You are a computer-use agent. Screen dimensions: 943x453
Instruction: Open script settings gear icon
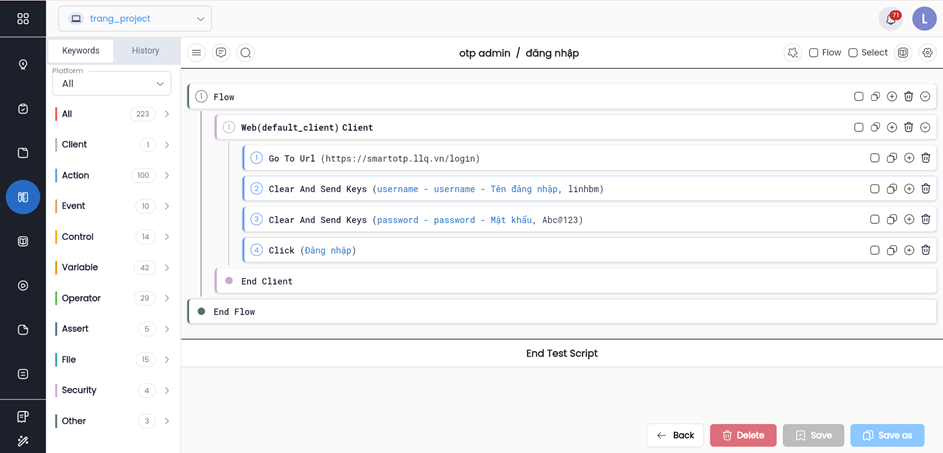[x=927, y=53]
